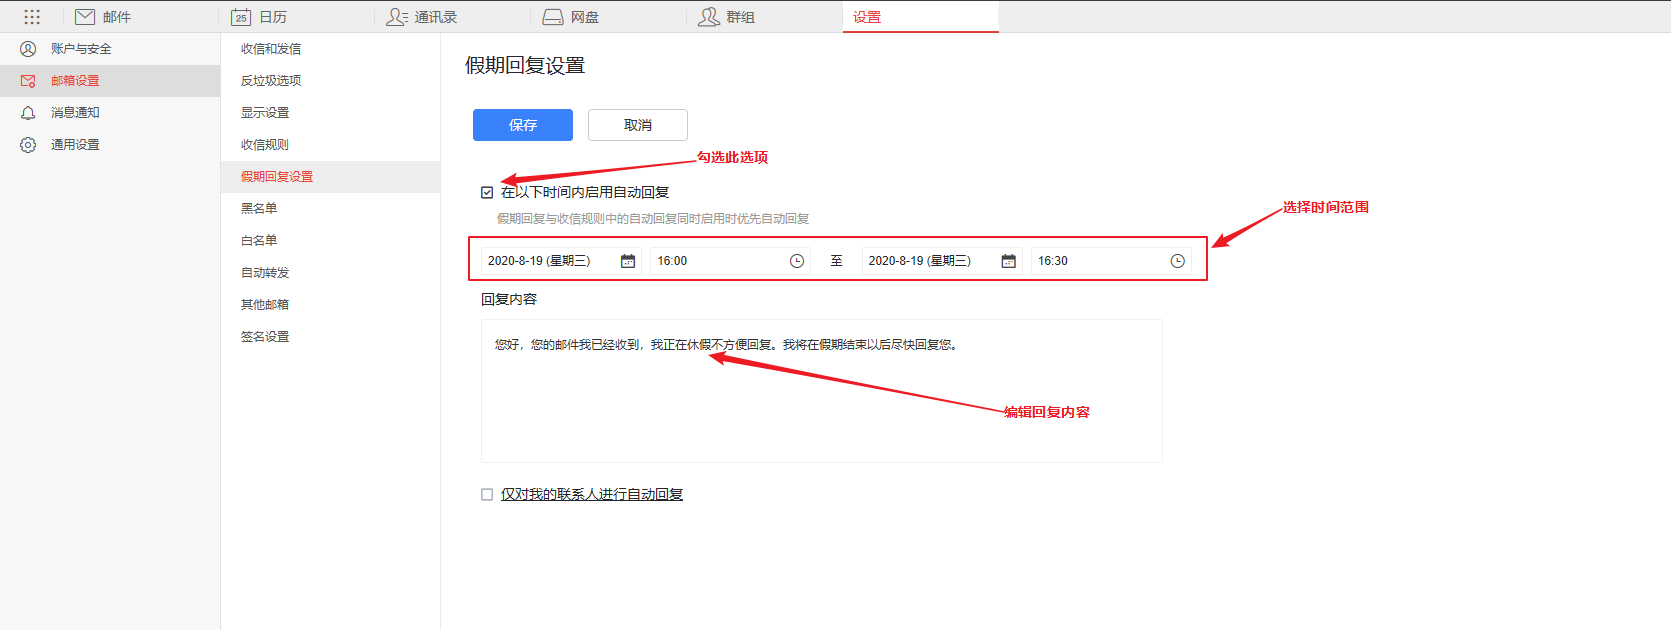Viewport: 1671px width, 630px height.
Task: Select the end time 16:30 field
Action: 1095,261
